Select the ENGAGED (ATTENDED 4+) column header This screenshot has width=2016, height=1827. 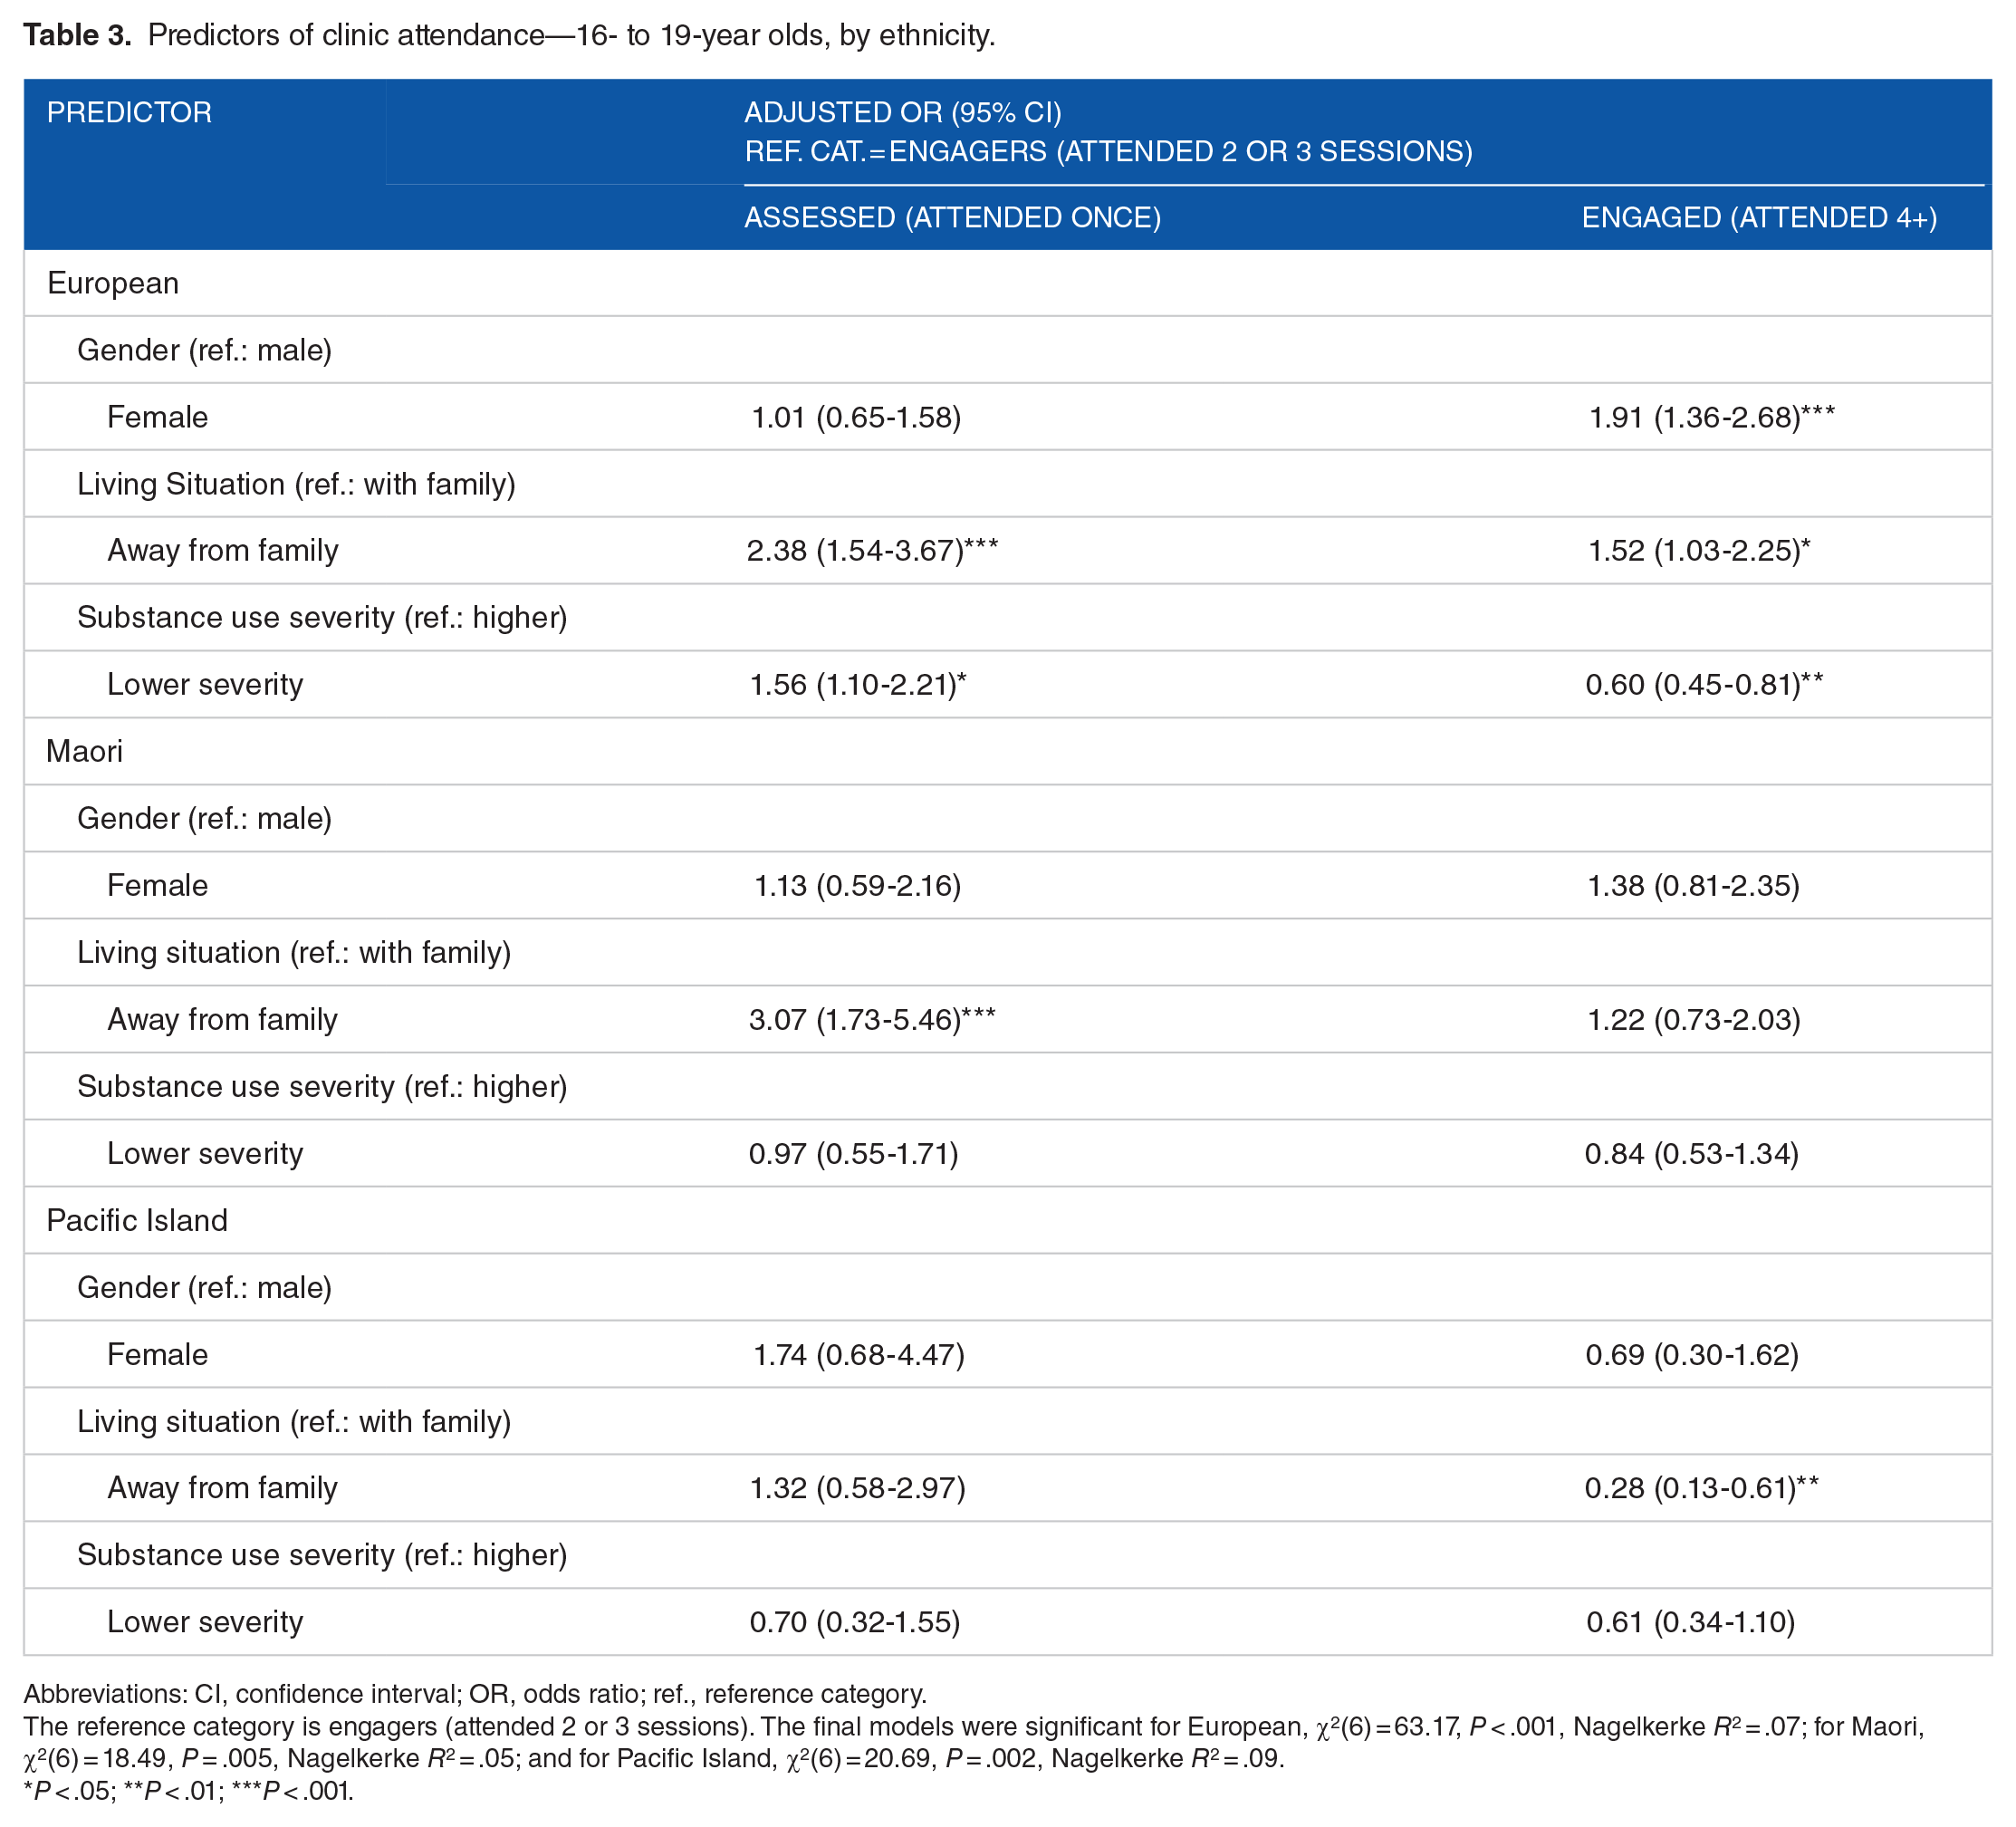pos(1759,218)
